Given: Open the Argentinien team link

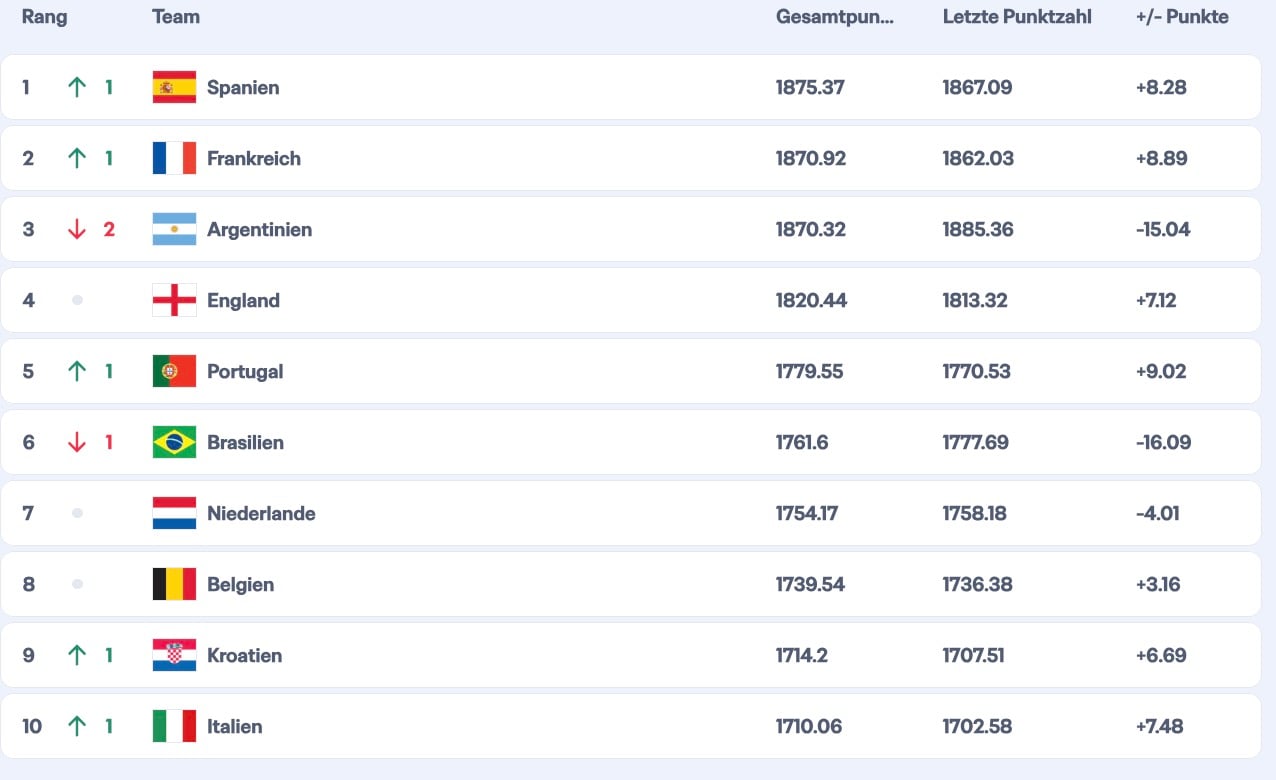Looking at the screenshot, I should [x=259, y=230].
